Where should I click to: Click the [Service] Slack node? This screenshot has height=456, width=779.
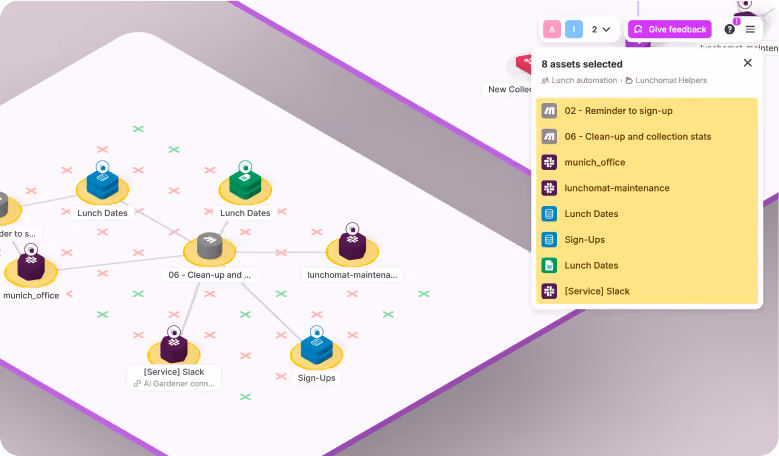click(173, 349)
